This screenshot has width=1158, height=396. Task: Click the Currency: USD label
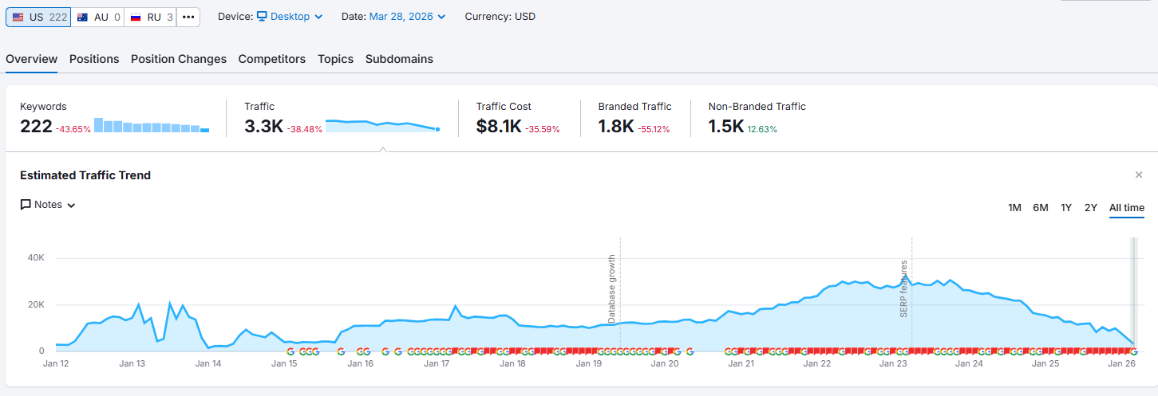(x=500, y=16)
